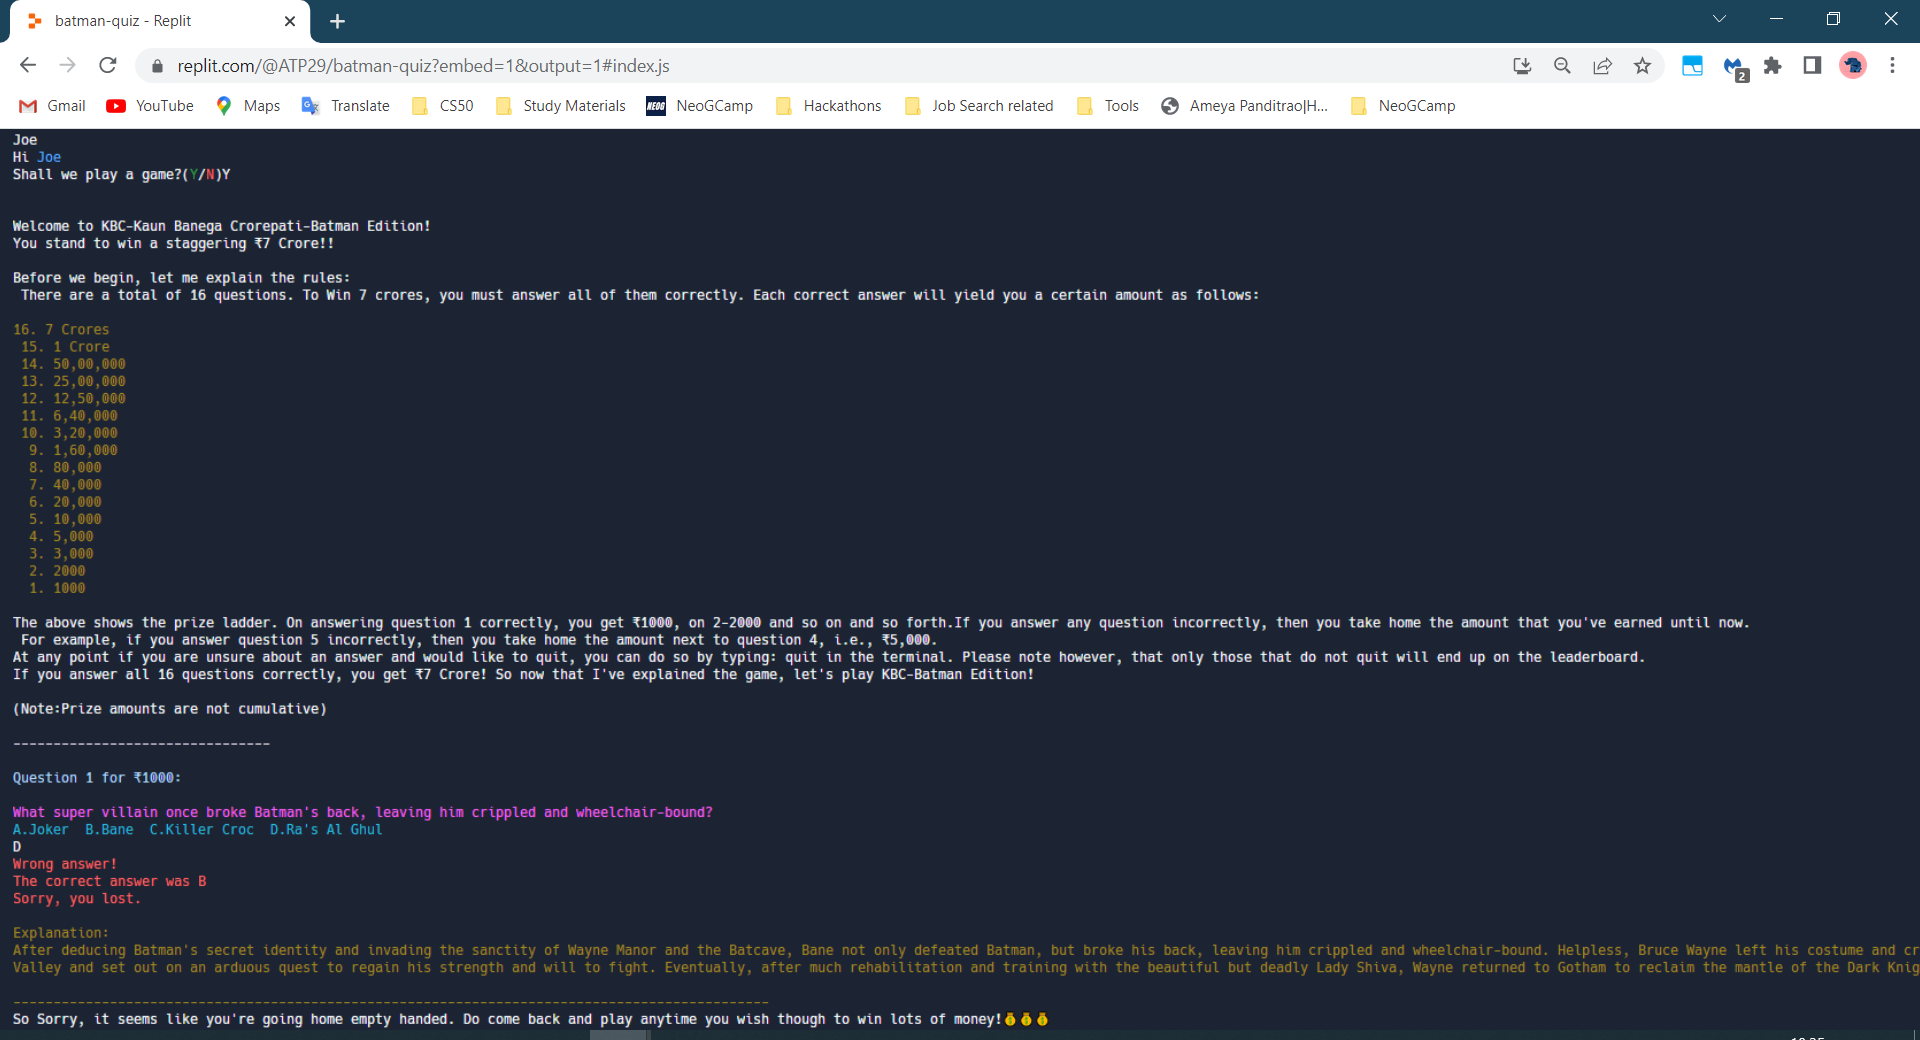Restore down the Chrome window
1920x1040 pixels.
(x=1833, y=19)
